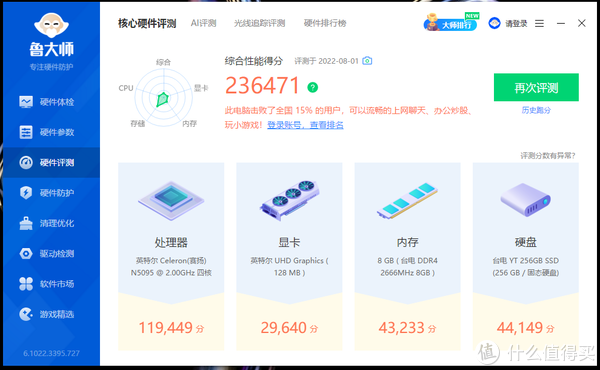This screenshot has height=370, width=600.
Task: Click the 处理器 card title
Action: coord(171,242)
